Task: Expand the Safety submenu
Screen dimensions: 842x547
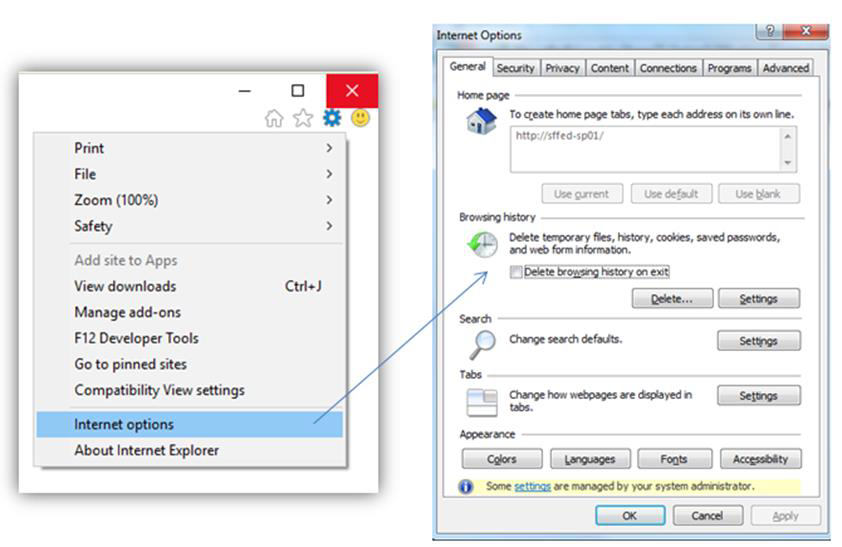Action: tap(329, 226)
